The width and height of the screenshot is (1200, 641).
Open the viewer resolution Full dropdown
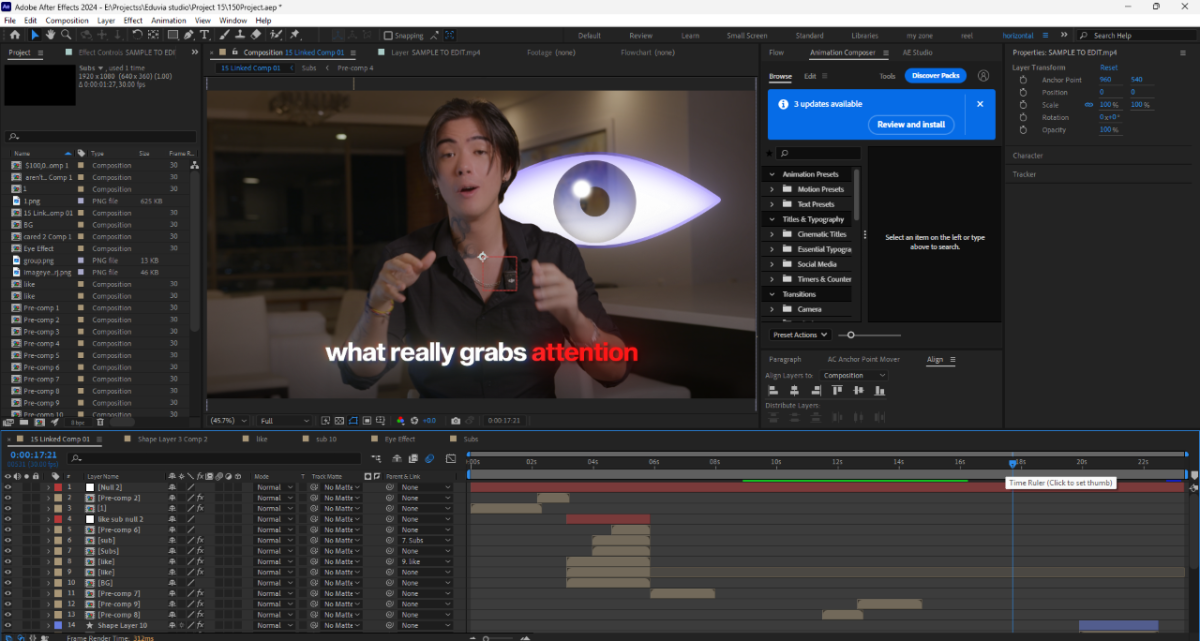284,421
